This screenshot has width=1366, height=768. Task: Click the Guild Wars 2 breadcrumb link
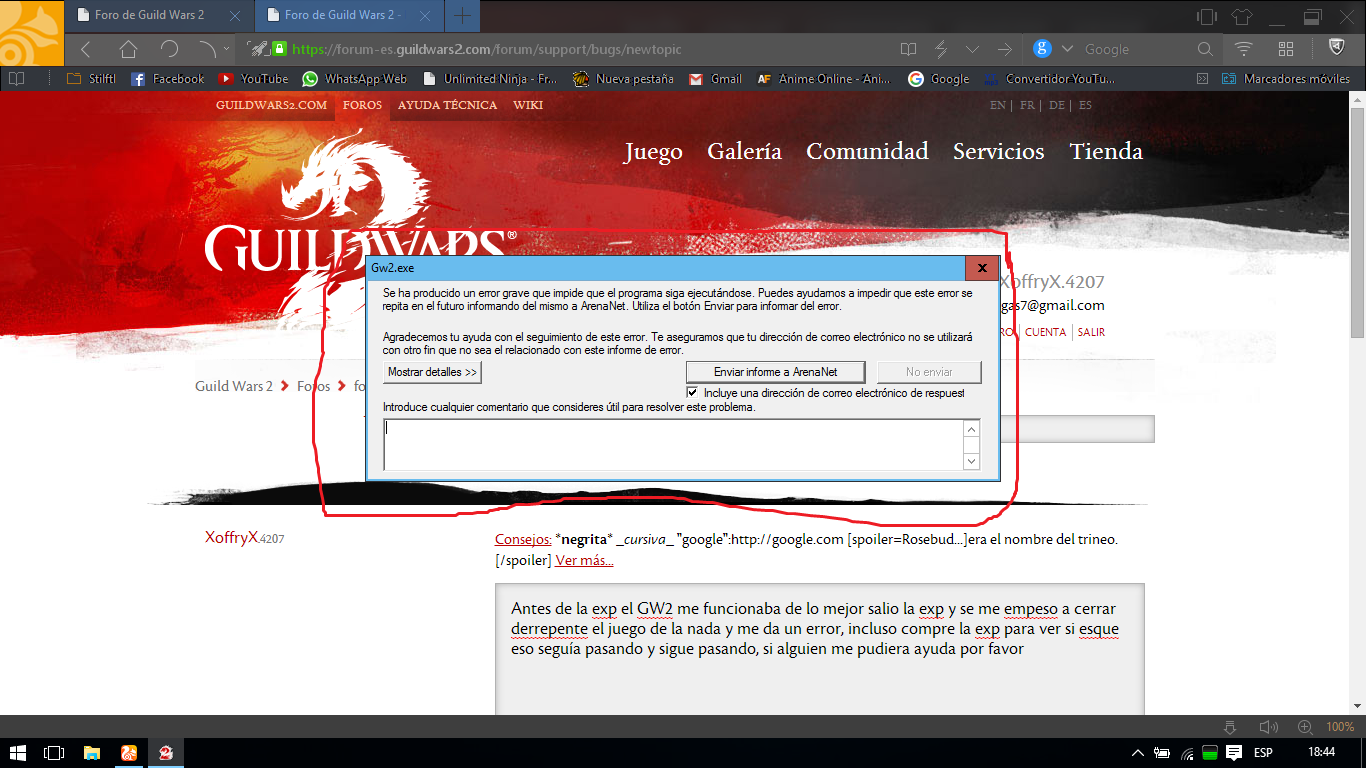[234, 386]
